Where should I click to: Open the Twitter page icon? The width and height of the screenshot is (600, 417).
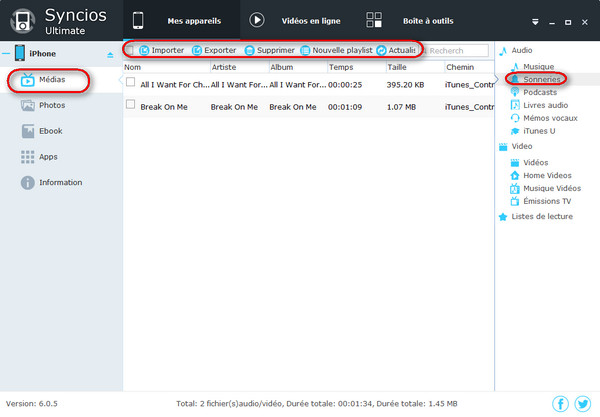(x=582, y=403)
